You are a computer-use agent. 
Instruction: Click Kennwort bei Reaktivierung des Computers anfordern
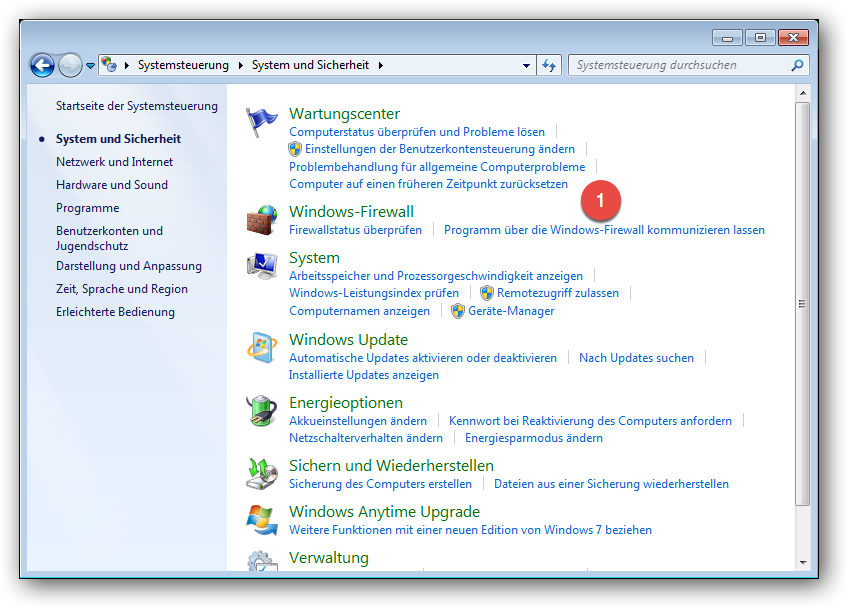(590, 421)
